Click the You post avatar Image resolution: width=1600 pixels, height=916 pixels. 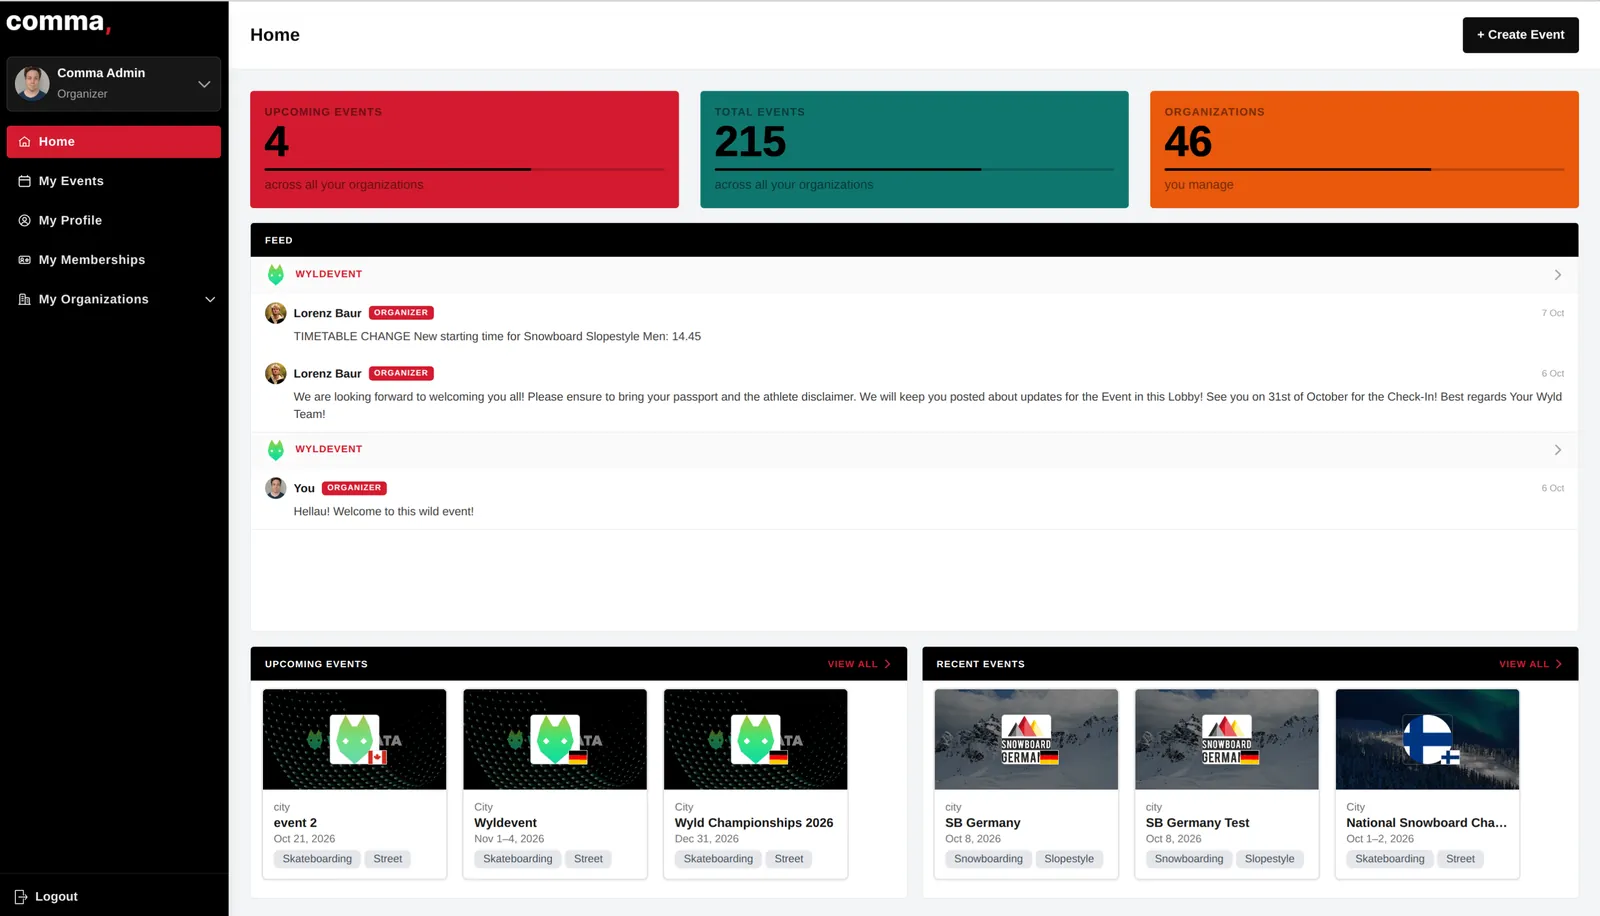276,488
